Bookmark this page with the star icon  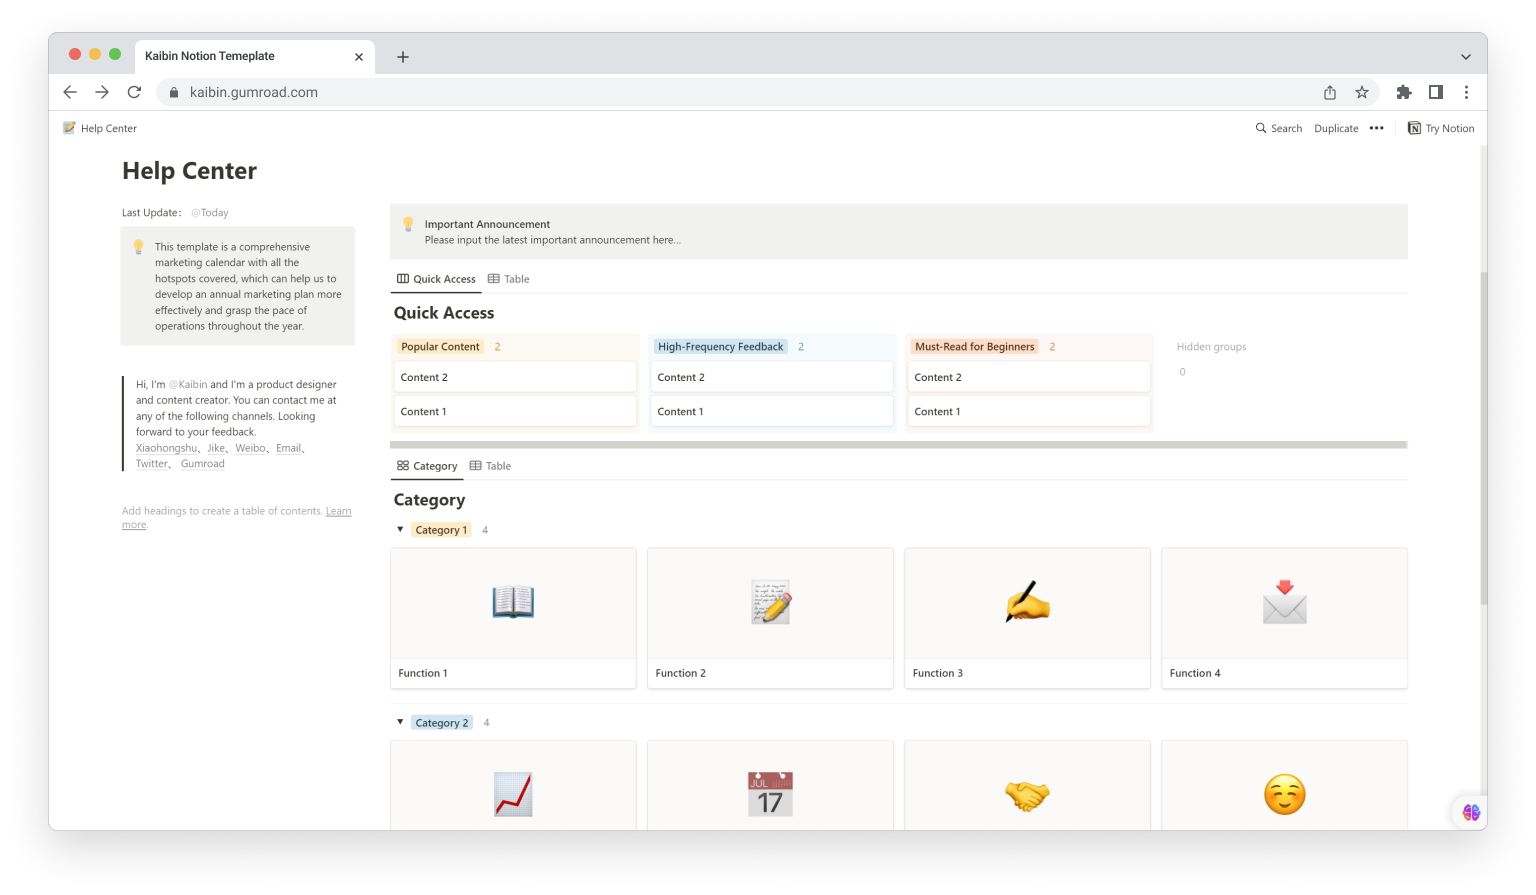coord(1362,92)
